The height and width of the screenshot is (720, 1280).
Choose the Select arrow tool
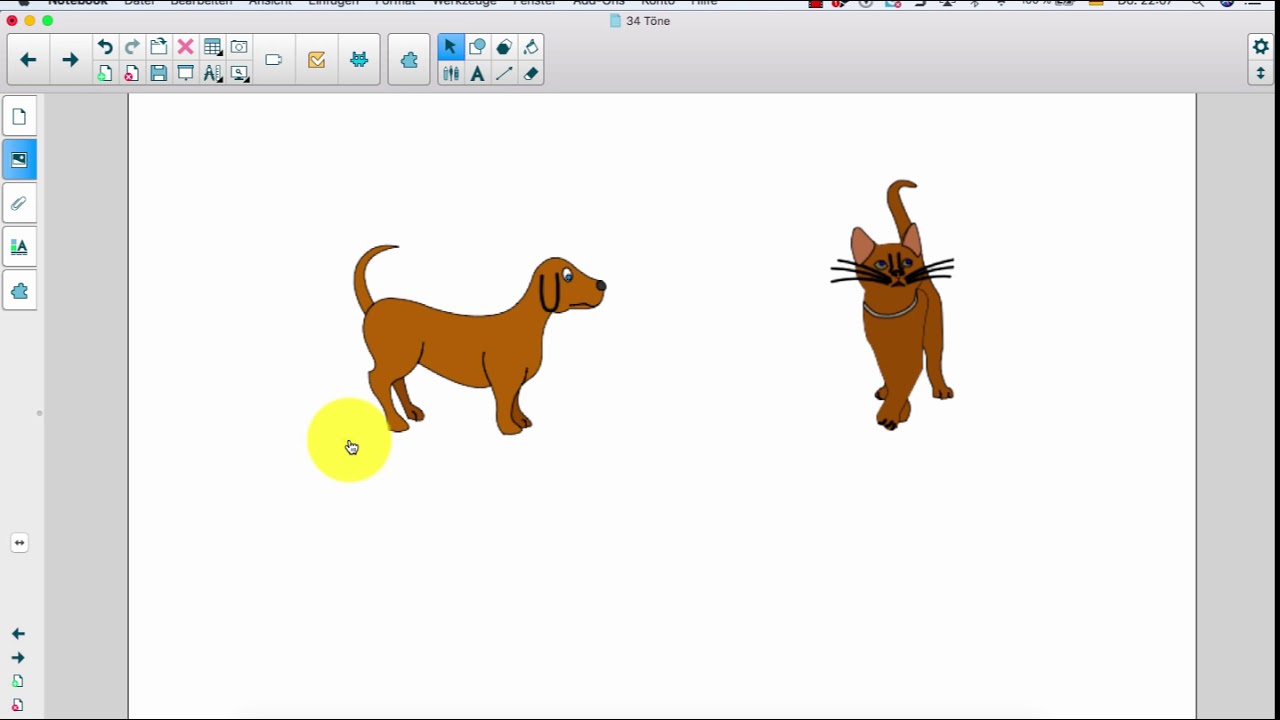(x=450, y=47)
